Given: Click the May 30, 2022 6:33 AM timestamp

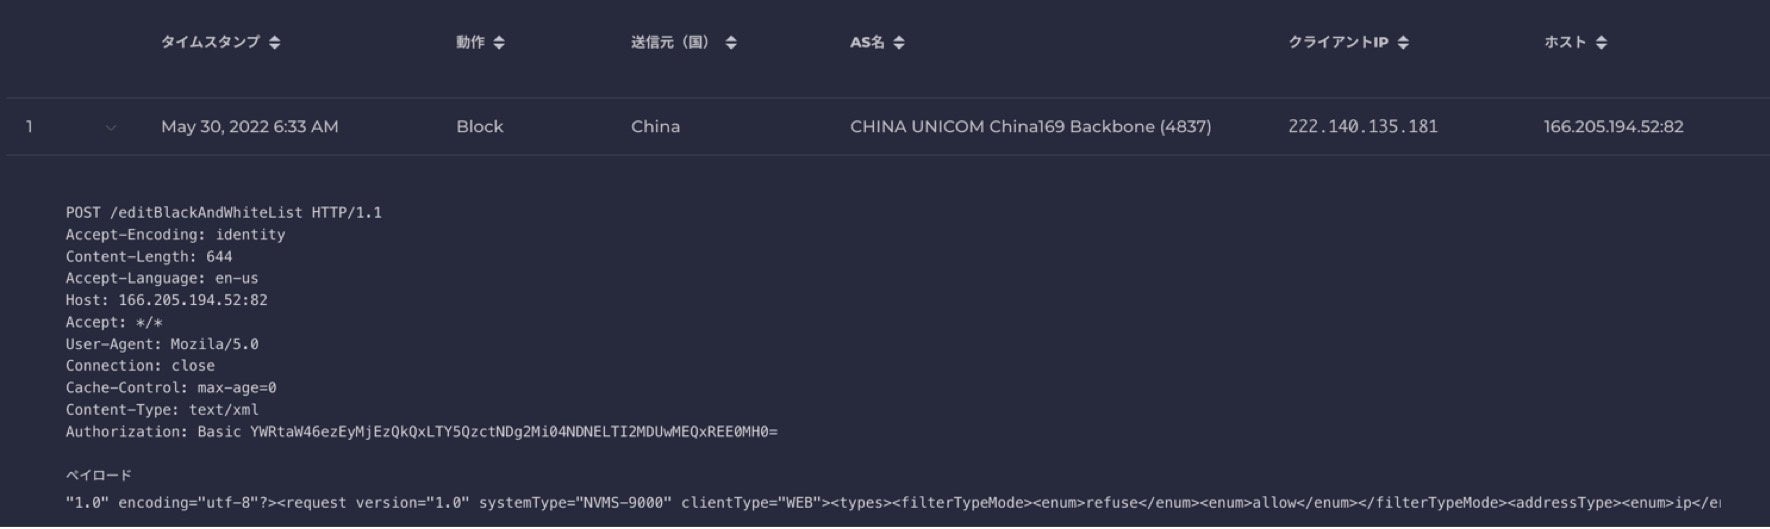Looking at the screenshot, I should pyautogui.click(x=249, y=127).
